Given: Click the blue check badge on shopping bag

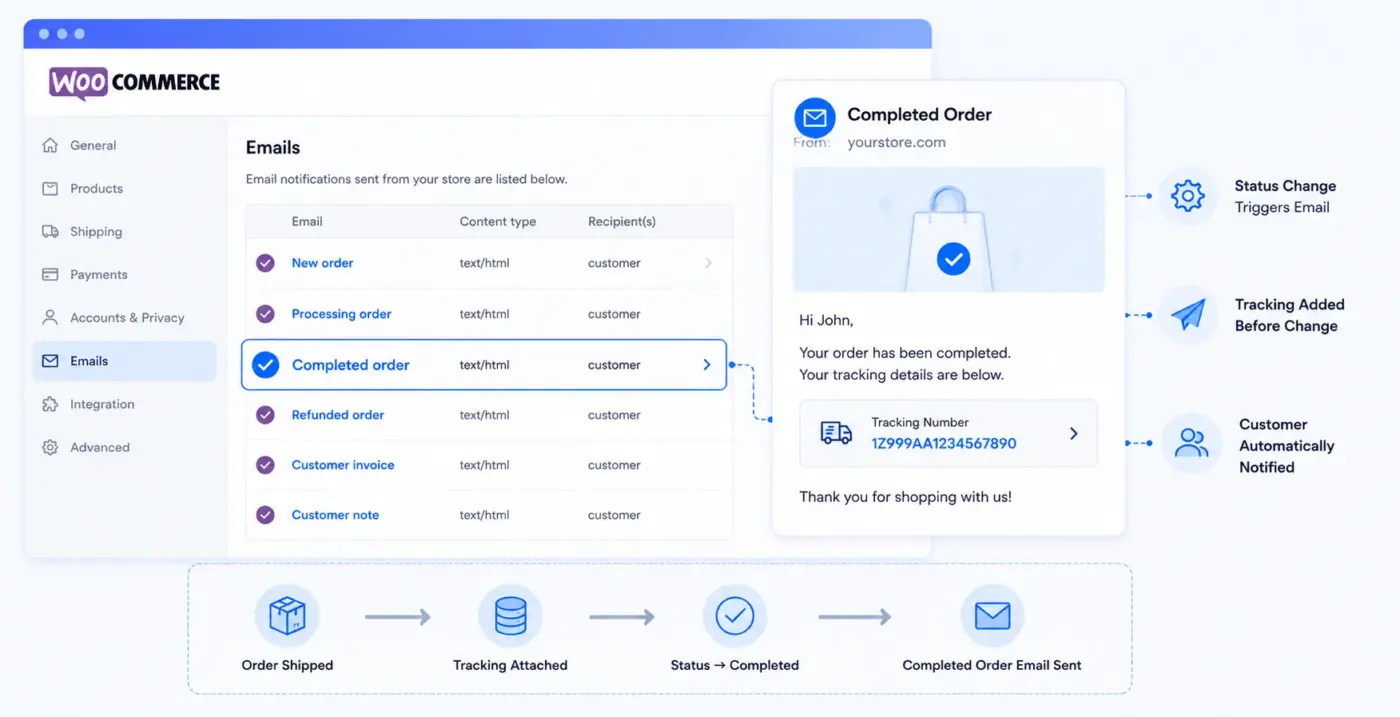Looking at the screenshot, I should tap(953, 260).
